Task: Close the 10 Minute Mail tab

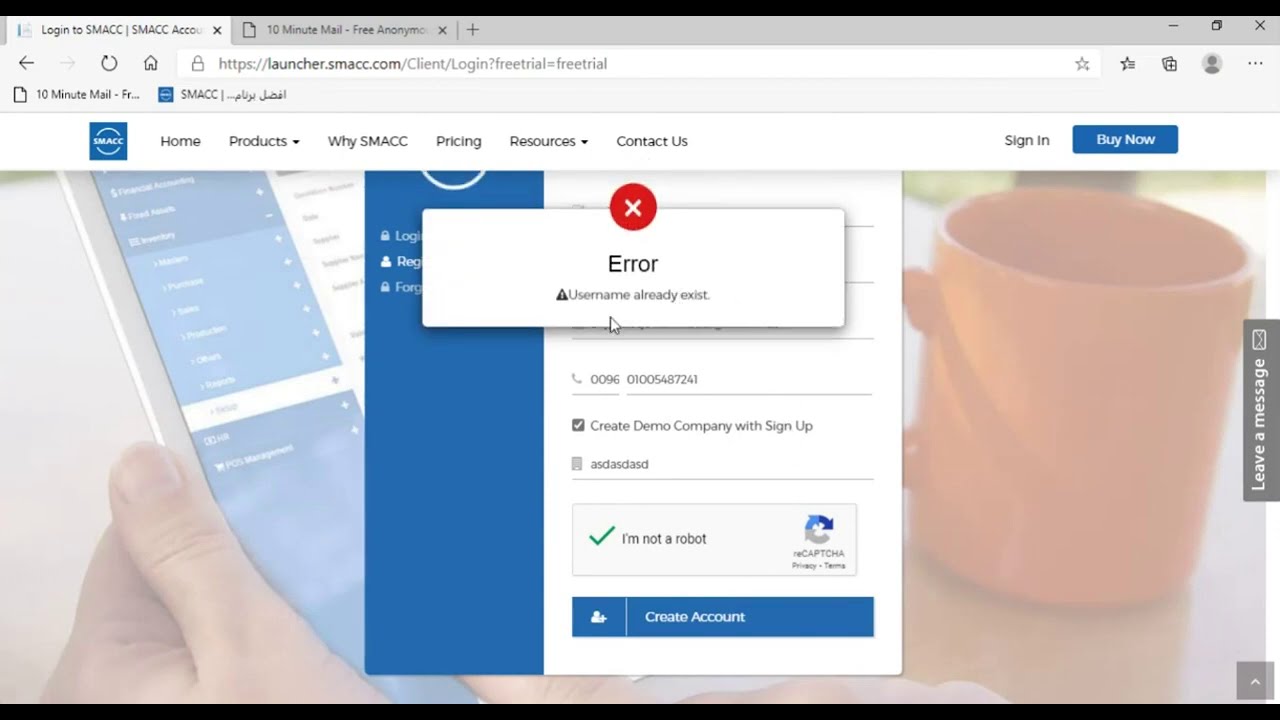Action: 442,30
